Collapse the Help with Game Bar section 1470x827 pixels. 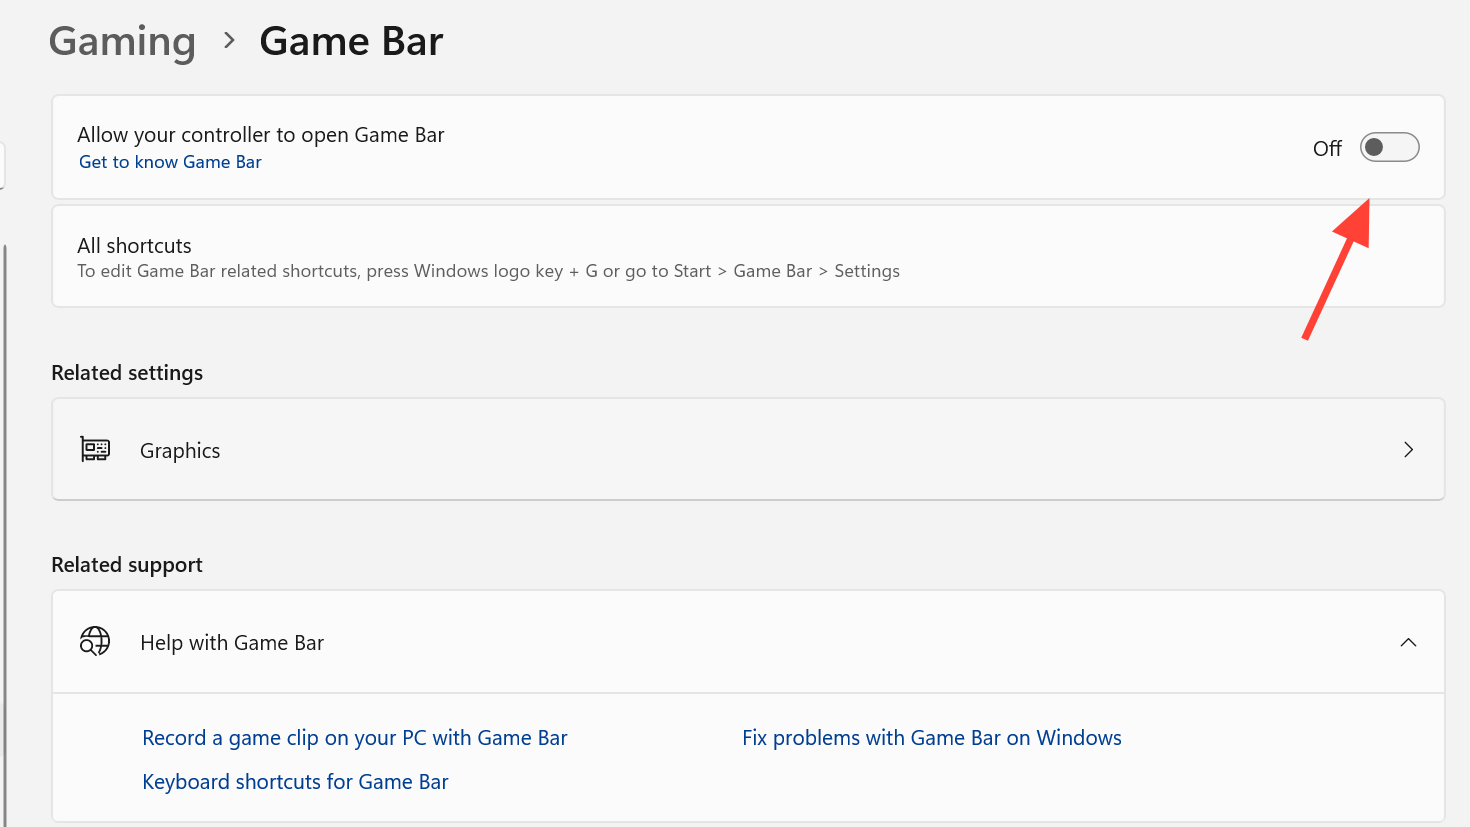(x=1408, y=642)
